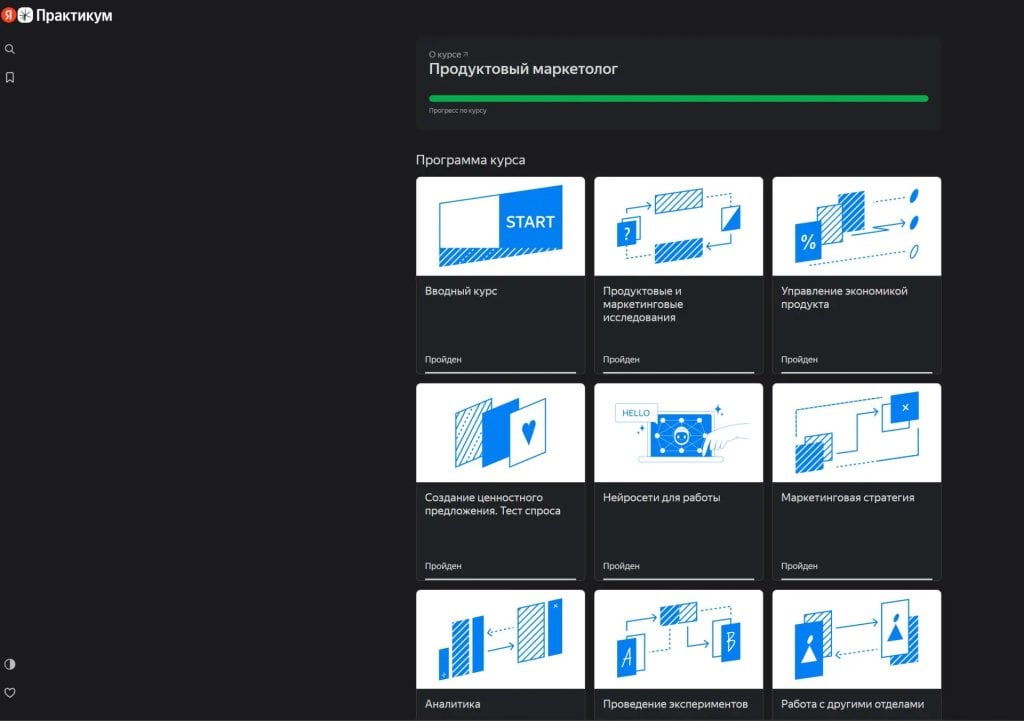The height and width of the screenshot is (721, 1024).
Task: Click progress line under Нейросети для работы card
Action: coord(679,579)
